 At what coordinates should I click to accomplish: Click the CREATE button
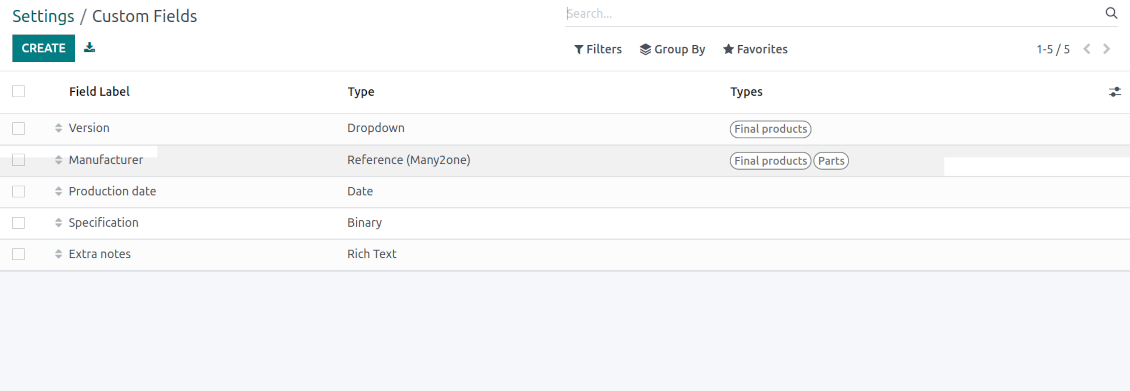(43, 48)
